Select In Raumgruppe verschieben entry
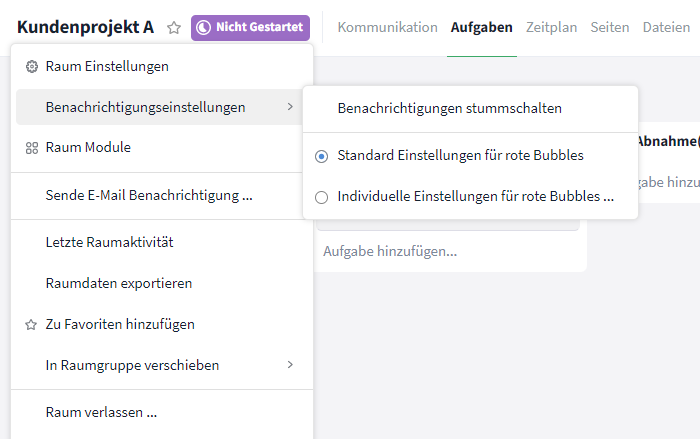 (162, 365)
